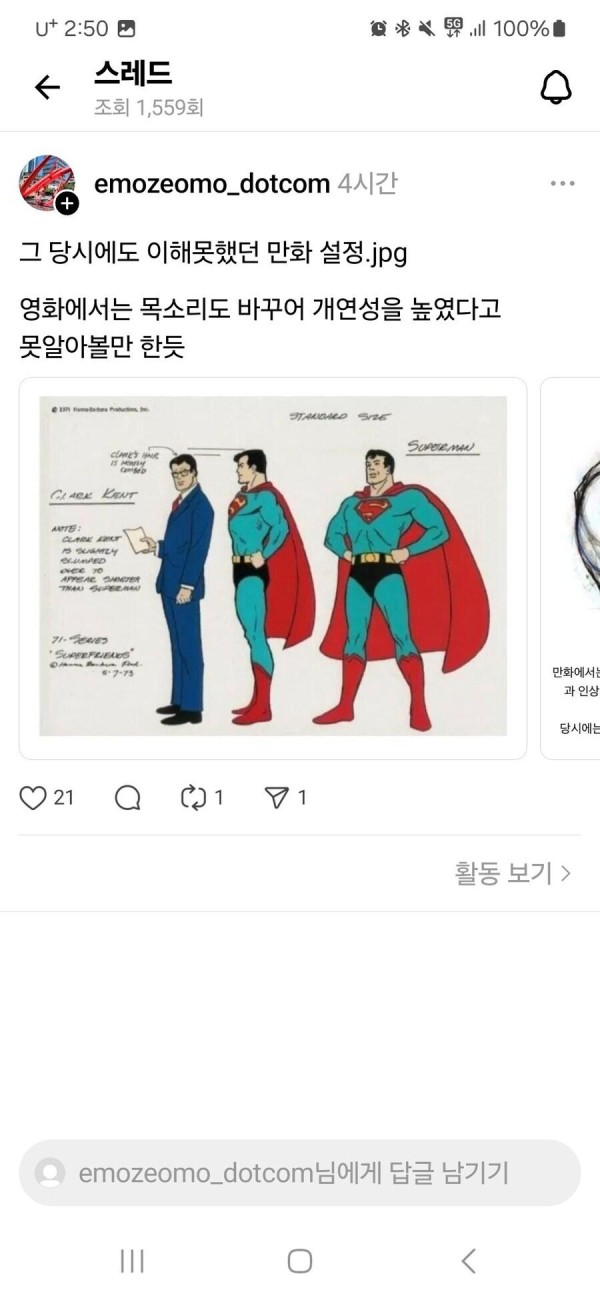
Task: Repost using the circular arrows icon
Action: (192, 797)
